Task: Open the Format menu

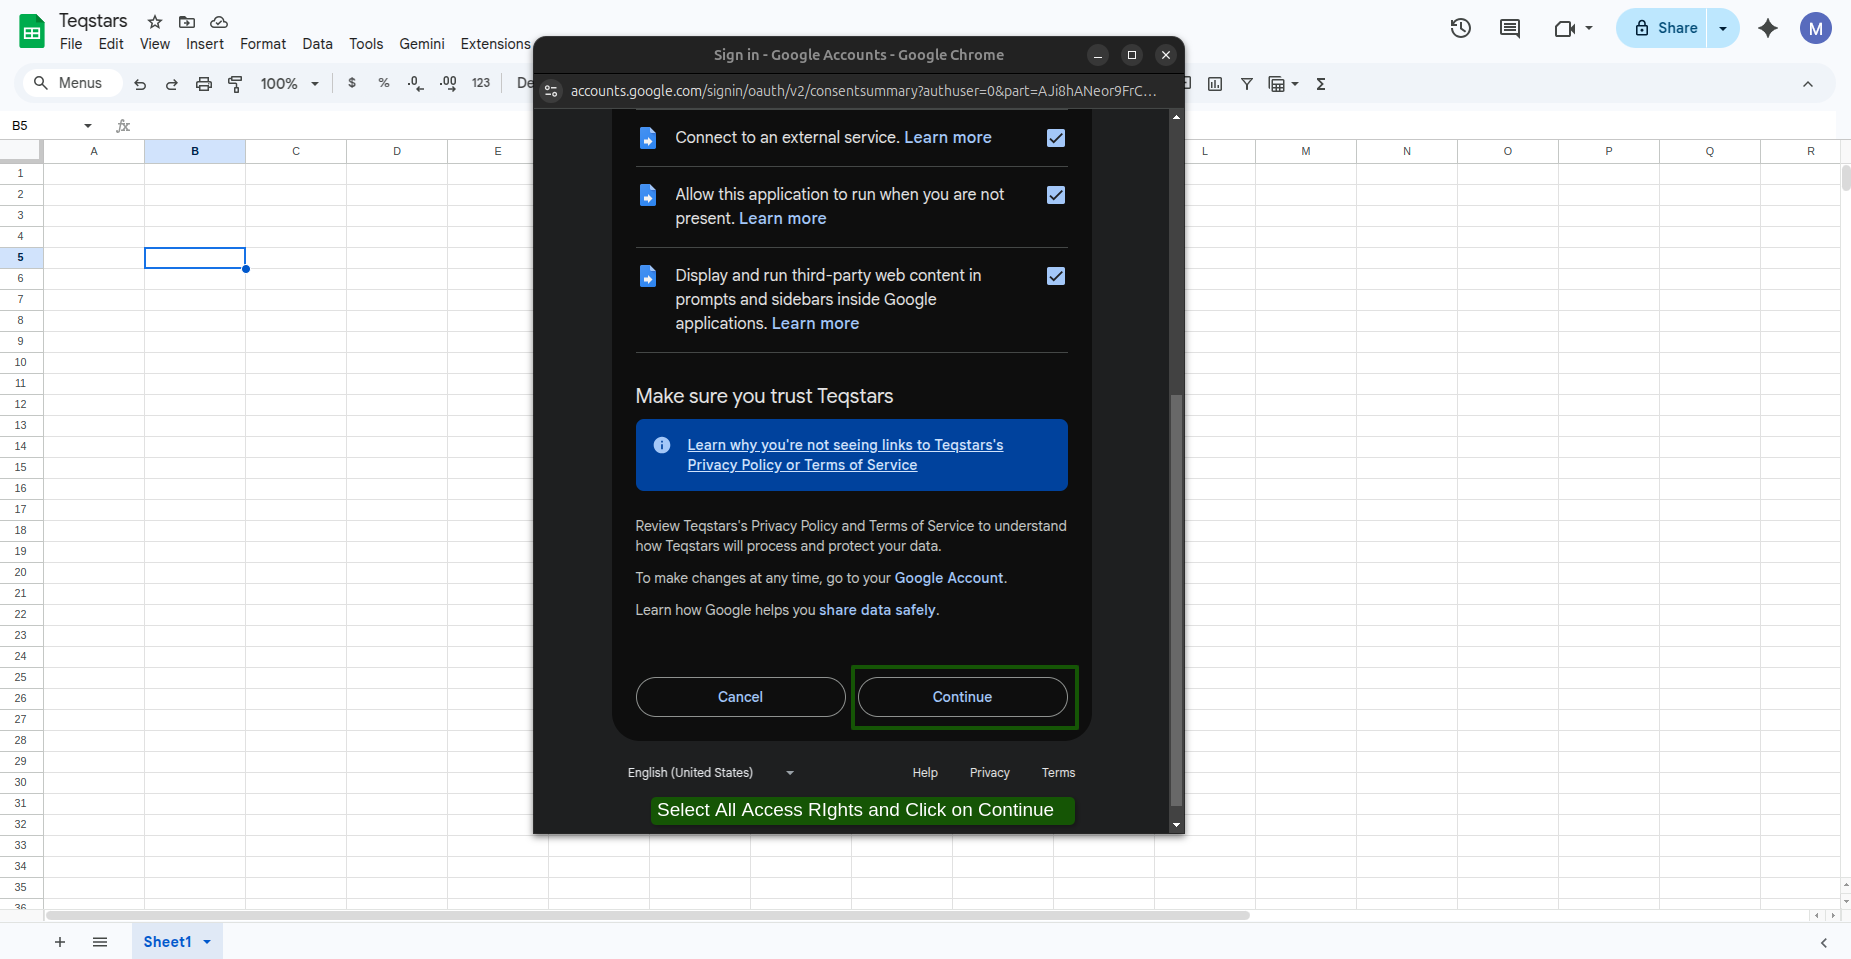Action: [x=263, y=44]
